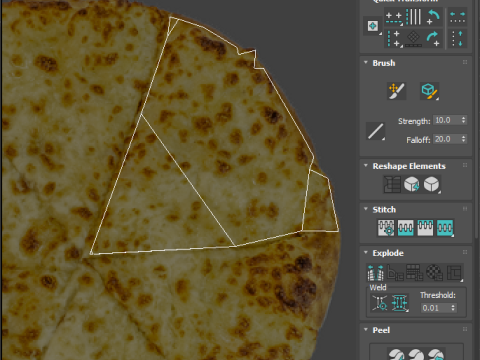This screenshot has height=360, width=480.
Task: Click Relax Until Flat lightning cube icon
Action: [x=412, y=184]
